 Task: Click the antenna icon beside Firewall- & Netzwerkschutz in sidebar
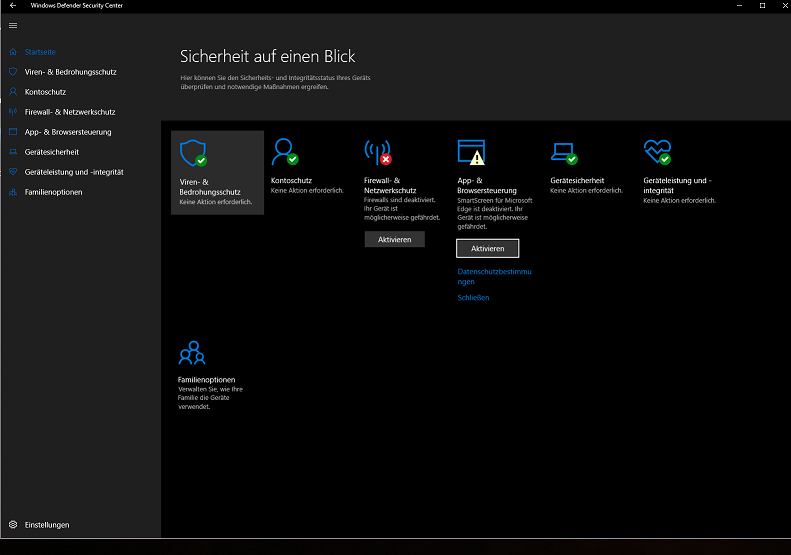13,112
